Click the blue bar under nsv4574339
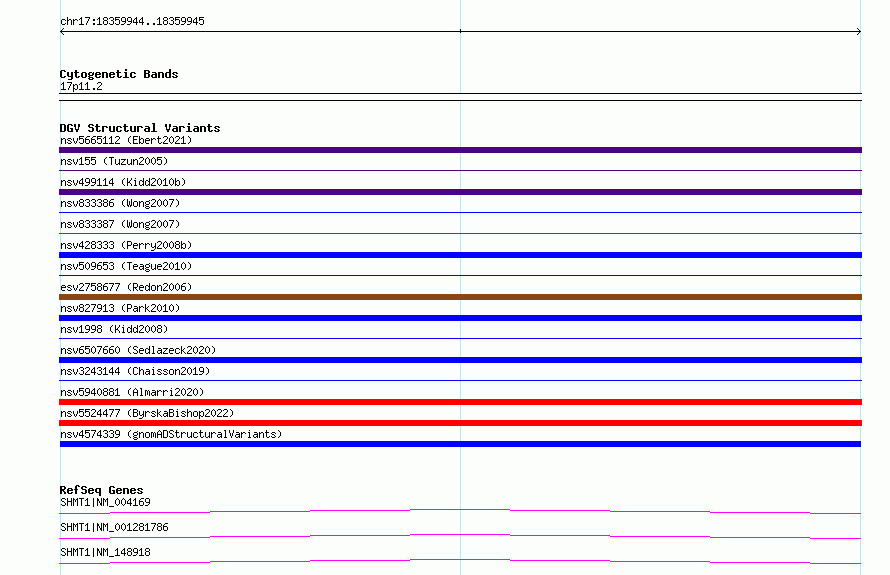The width and height of the screenshot is (890, 575). 460,444
